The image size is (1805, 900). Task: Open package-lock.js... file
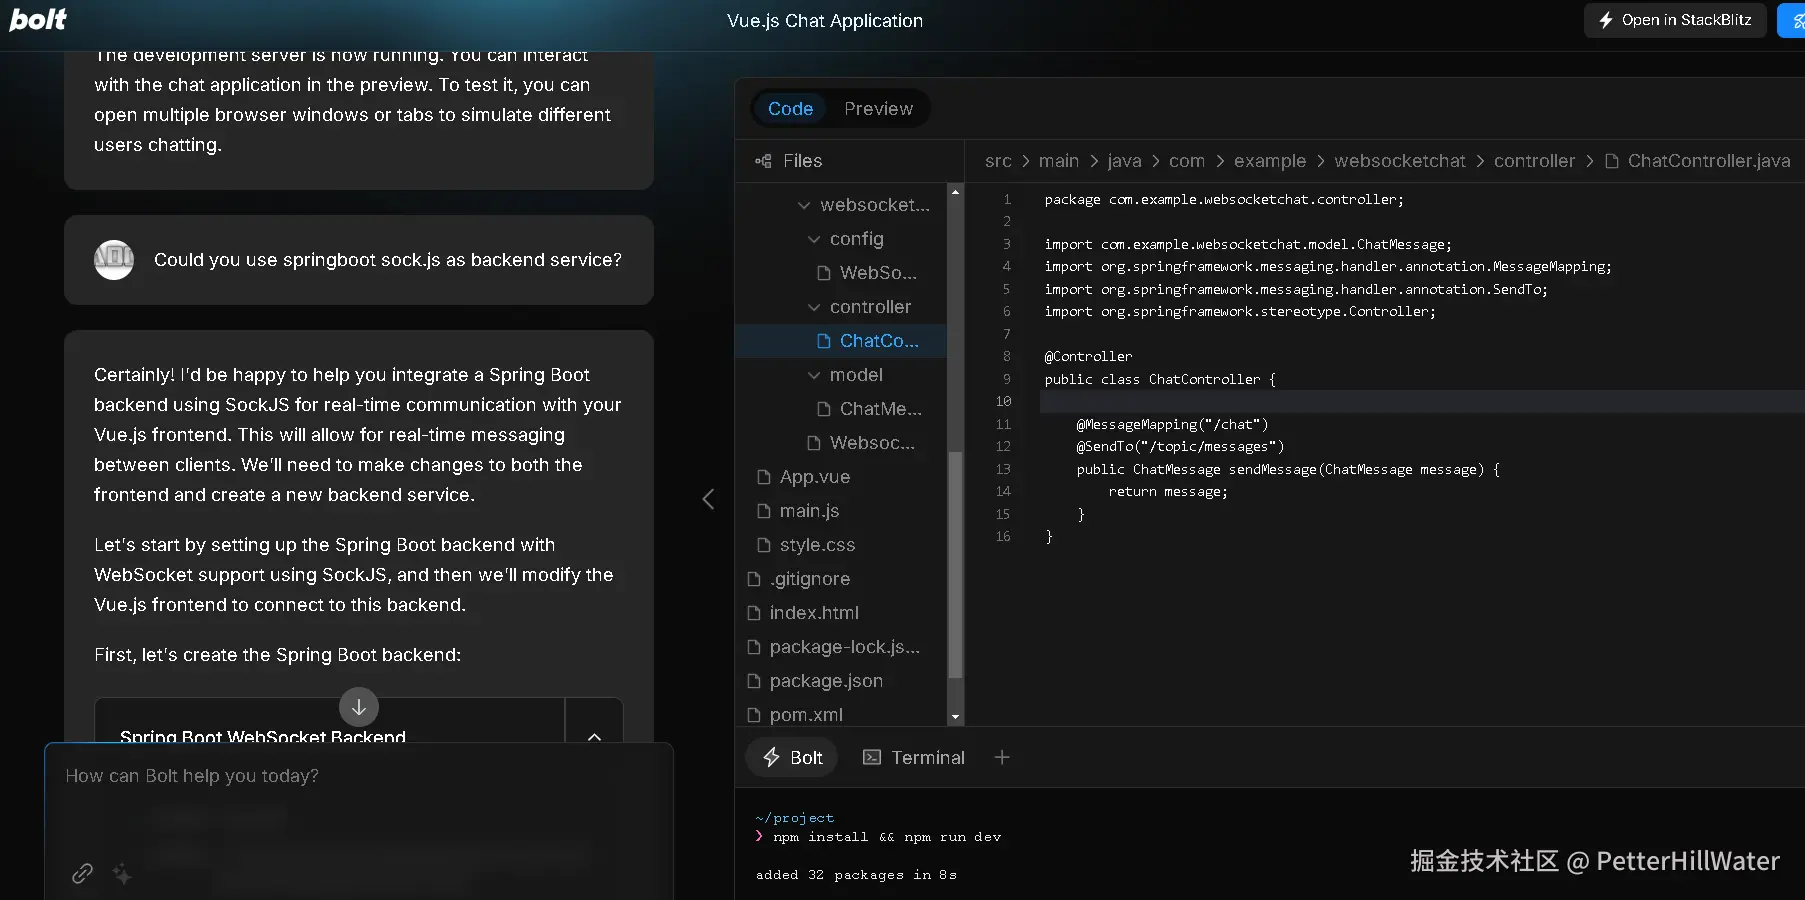833,647
